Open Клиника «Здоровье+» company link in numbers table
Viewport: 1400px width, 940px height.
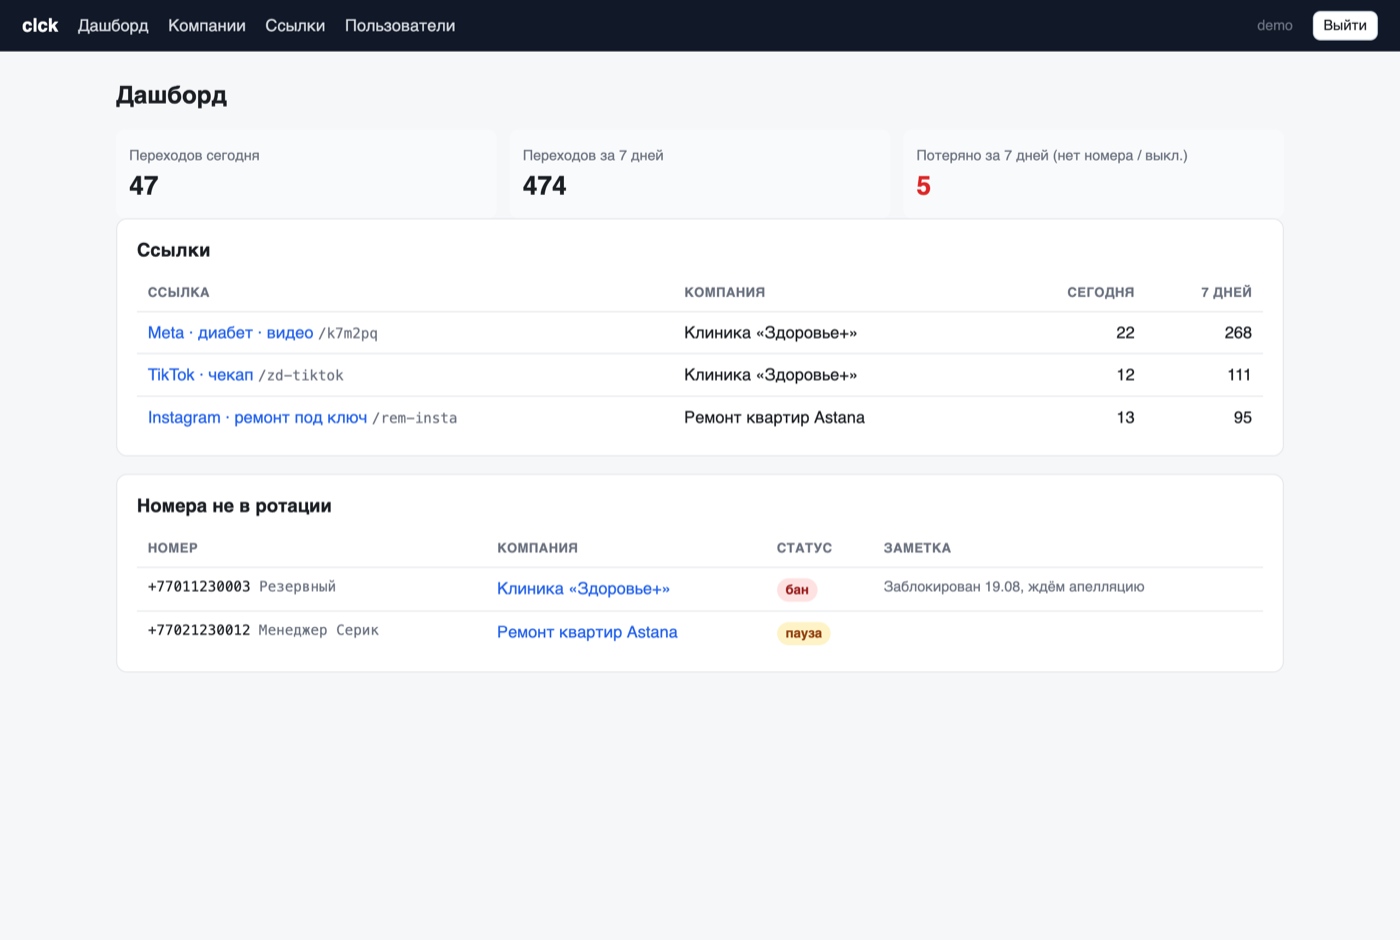[583, 589]
